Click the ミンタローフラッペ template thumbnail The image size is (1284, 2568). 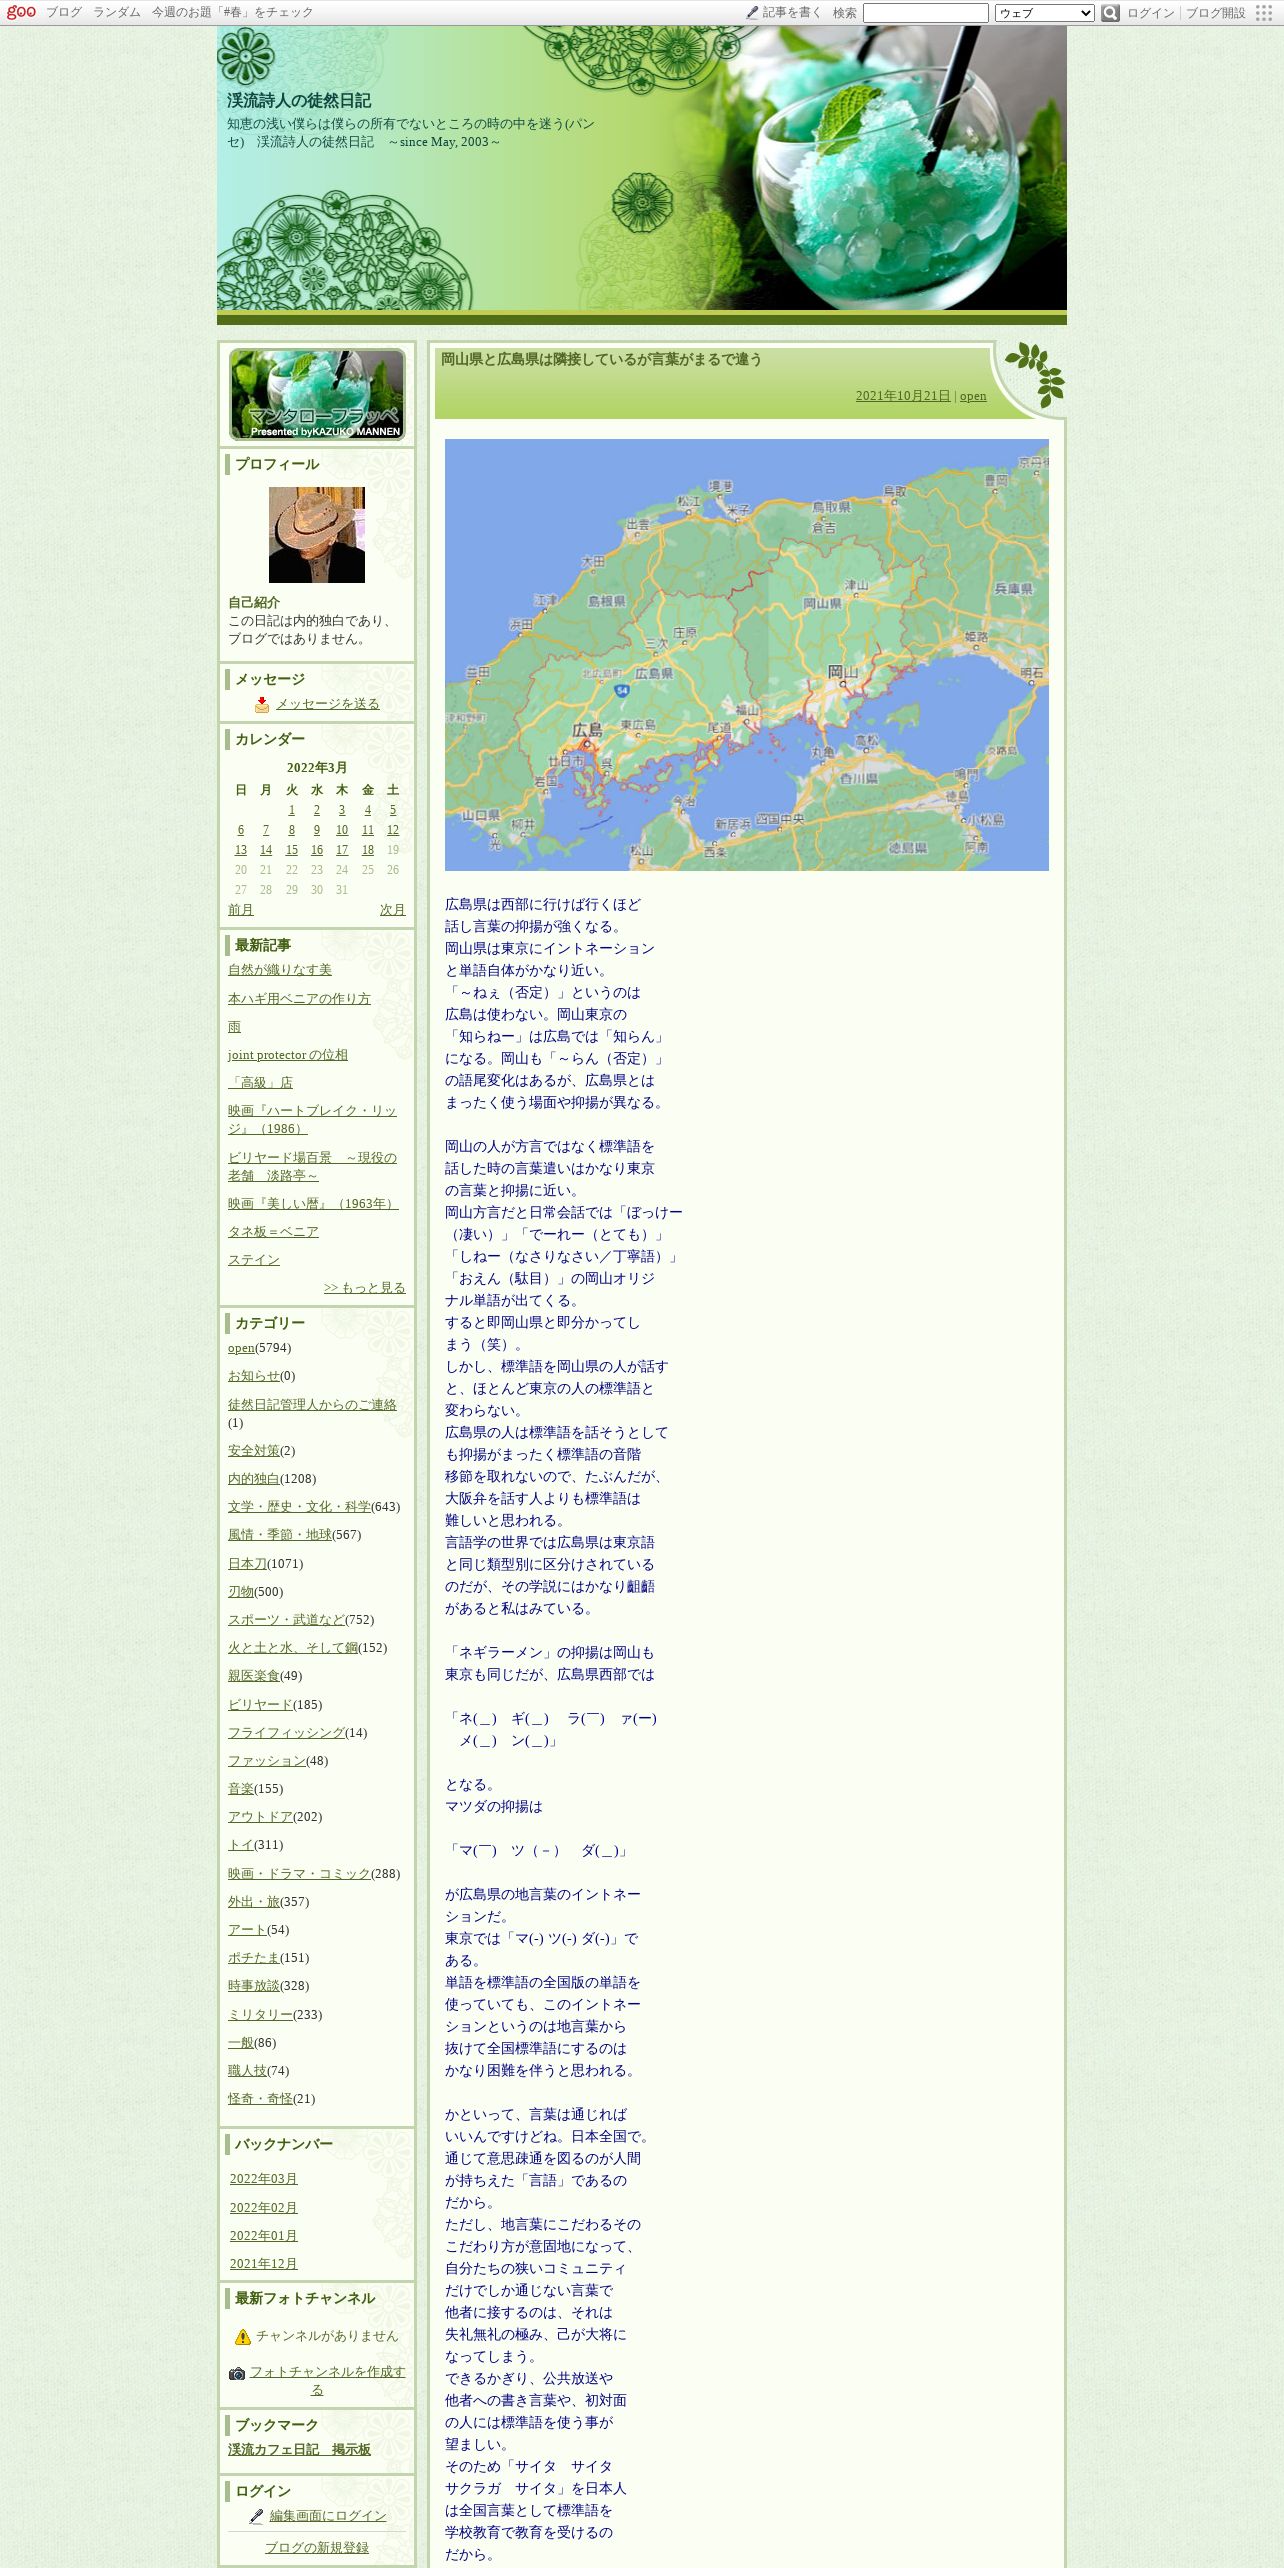317,394
